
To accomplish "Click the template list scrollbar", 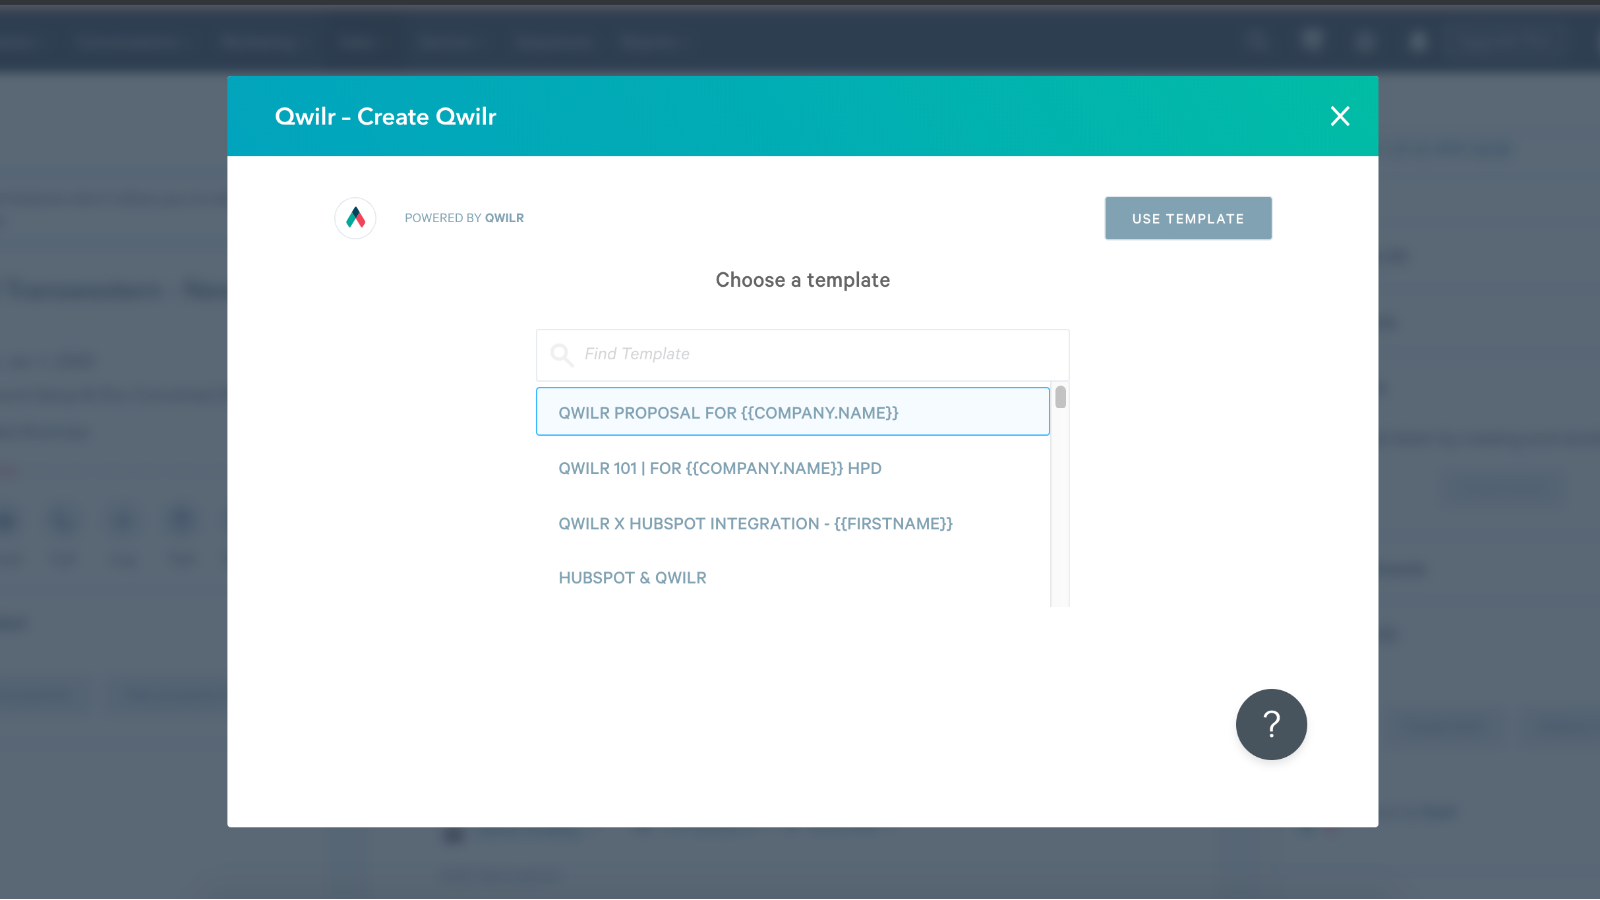I will tap(1063, 400).
